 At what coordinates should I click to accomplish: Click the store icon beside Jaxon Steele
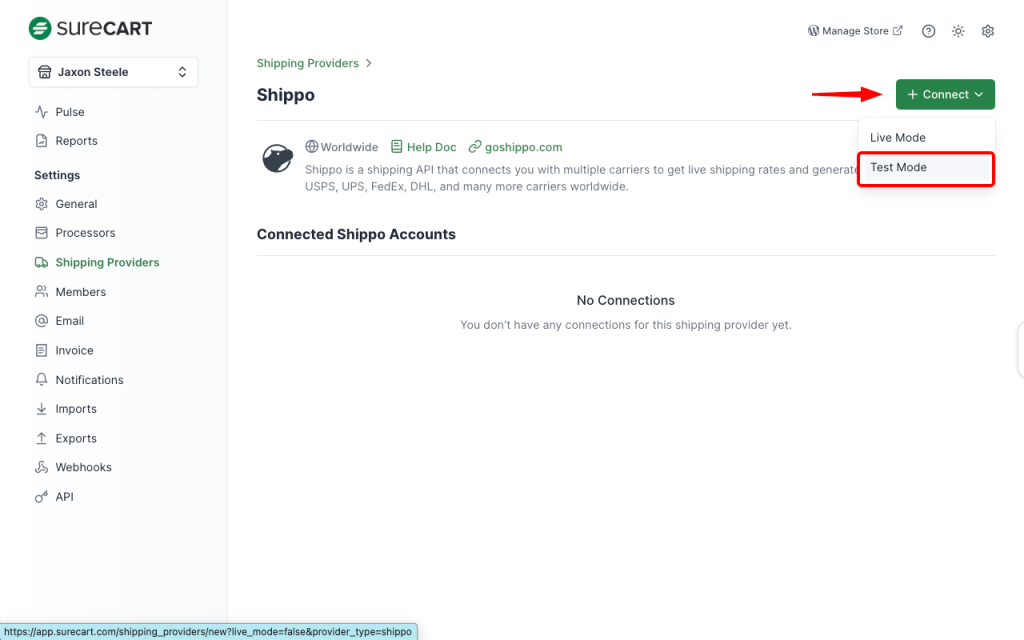pyautogui.click(x=44, y=72)
